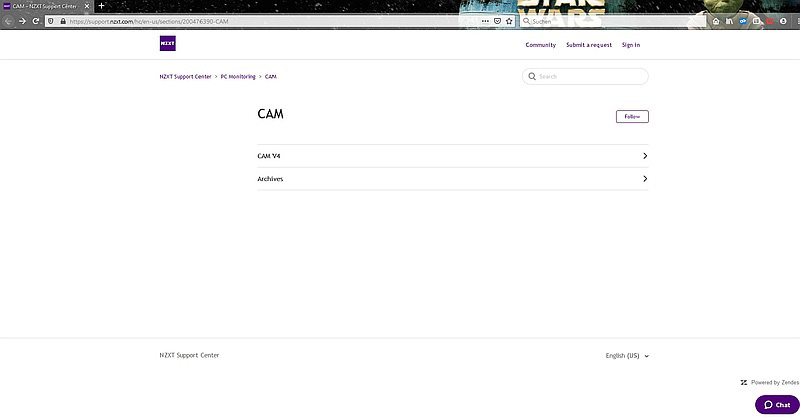800x420 pixels.
Task: Follow the CAM section
Action: pos(632,116)
